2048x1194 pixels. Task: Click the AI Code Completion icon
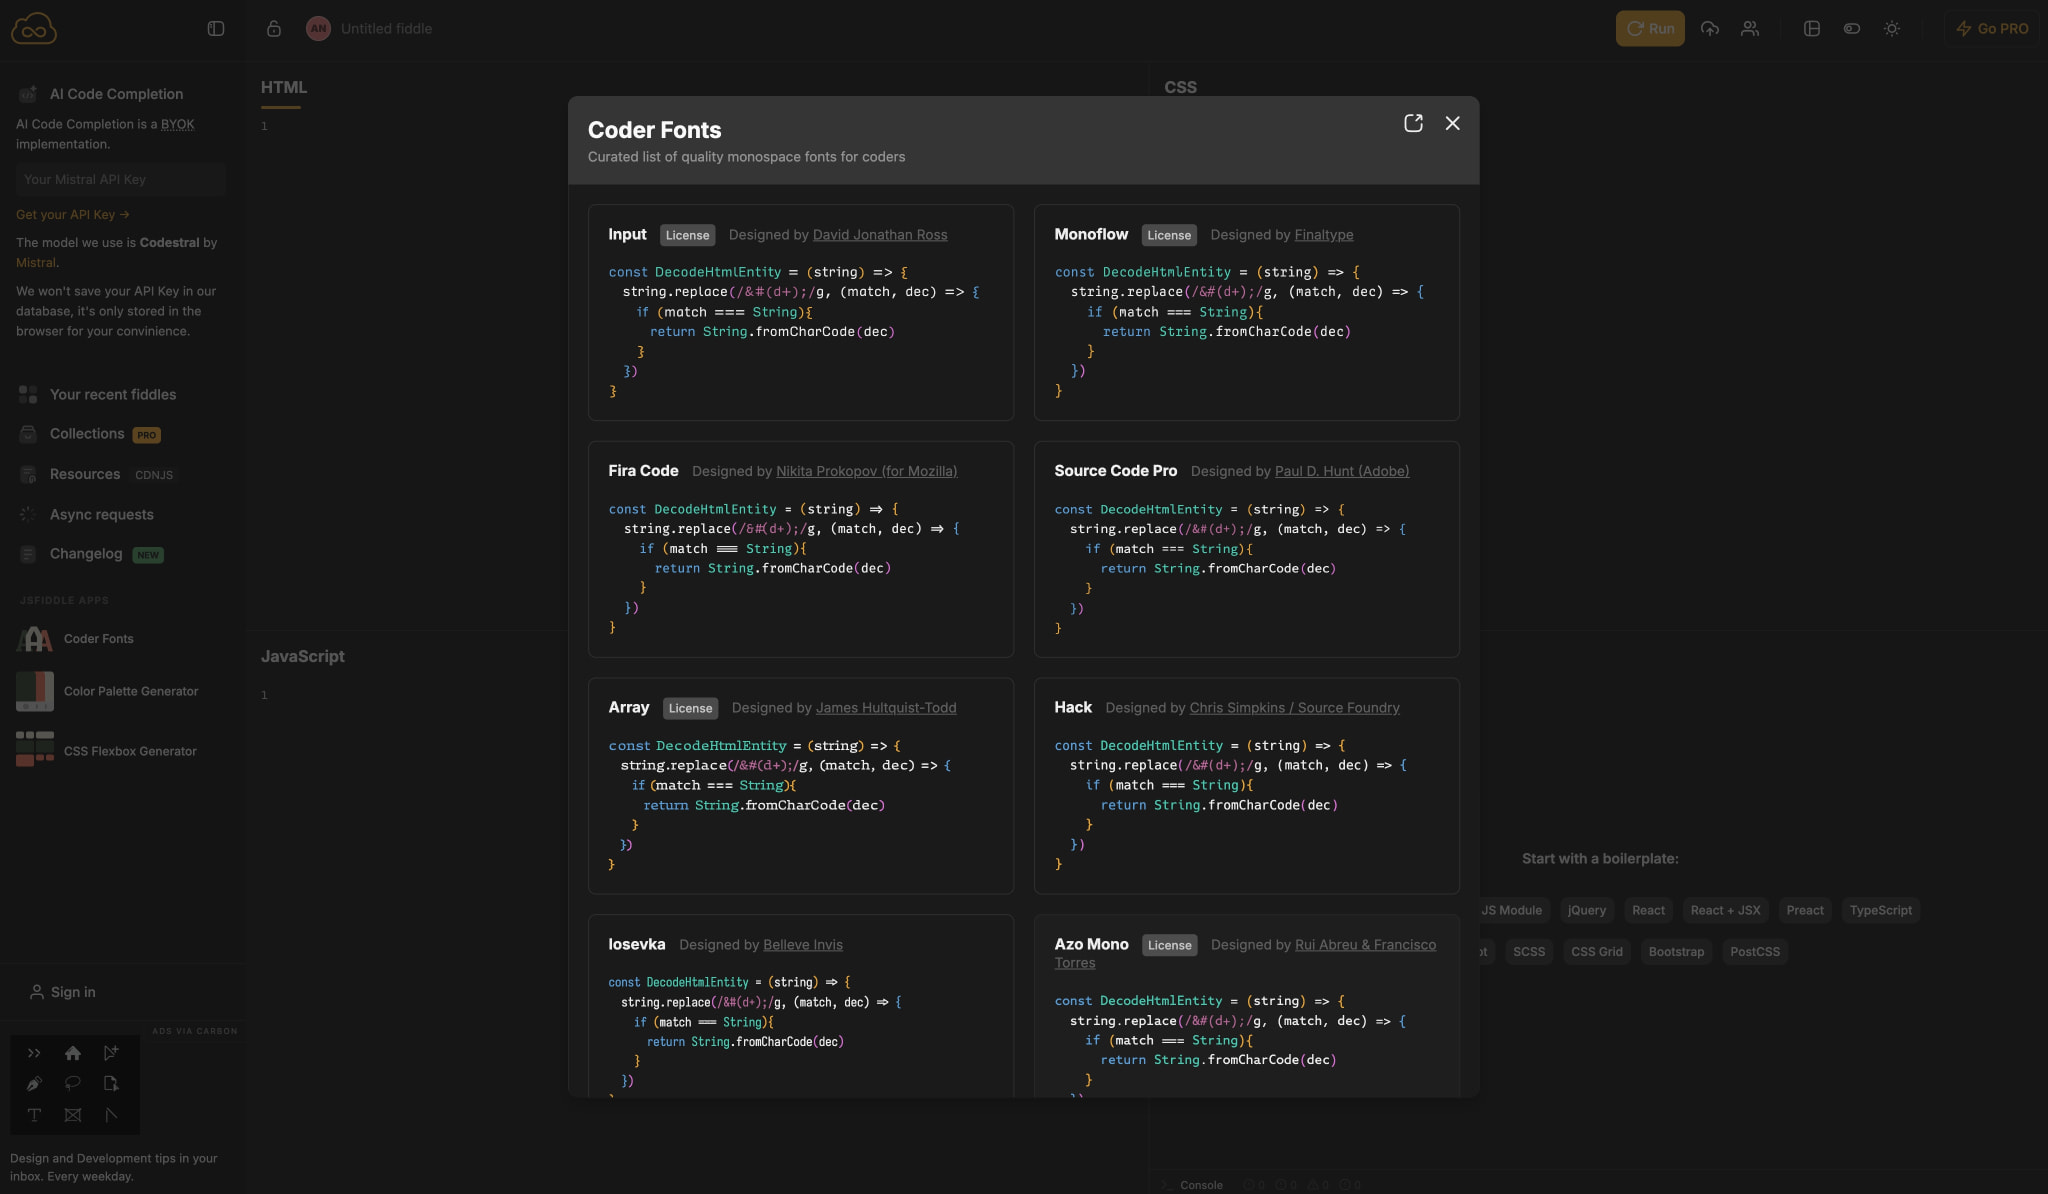pyautogui.click(x=28, y=94)
